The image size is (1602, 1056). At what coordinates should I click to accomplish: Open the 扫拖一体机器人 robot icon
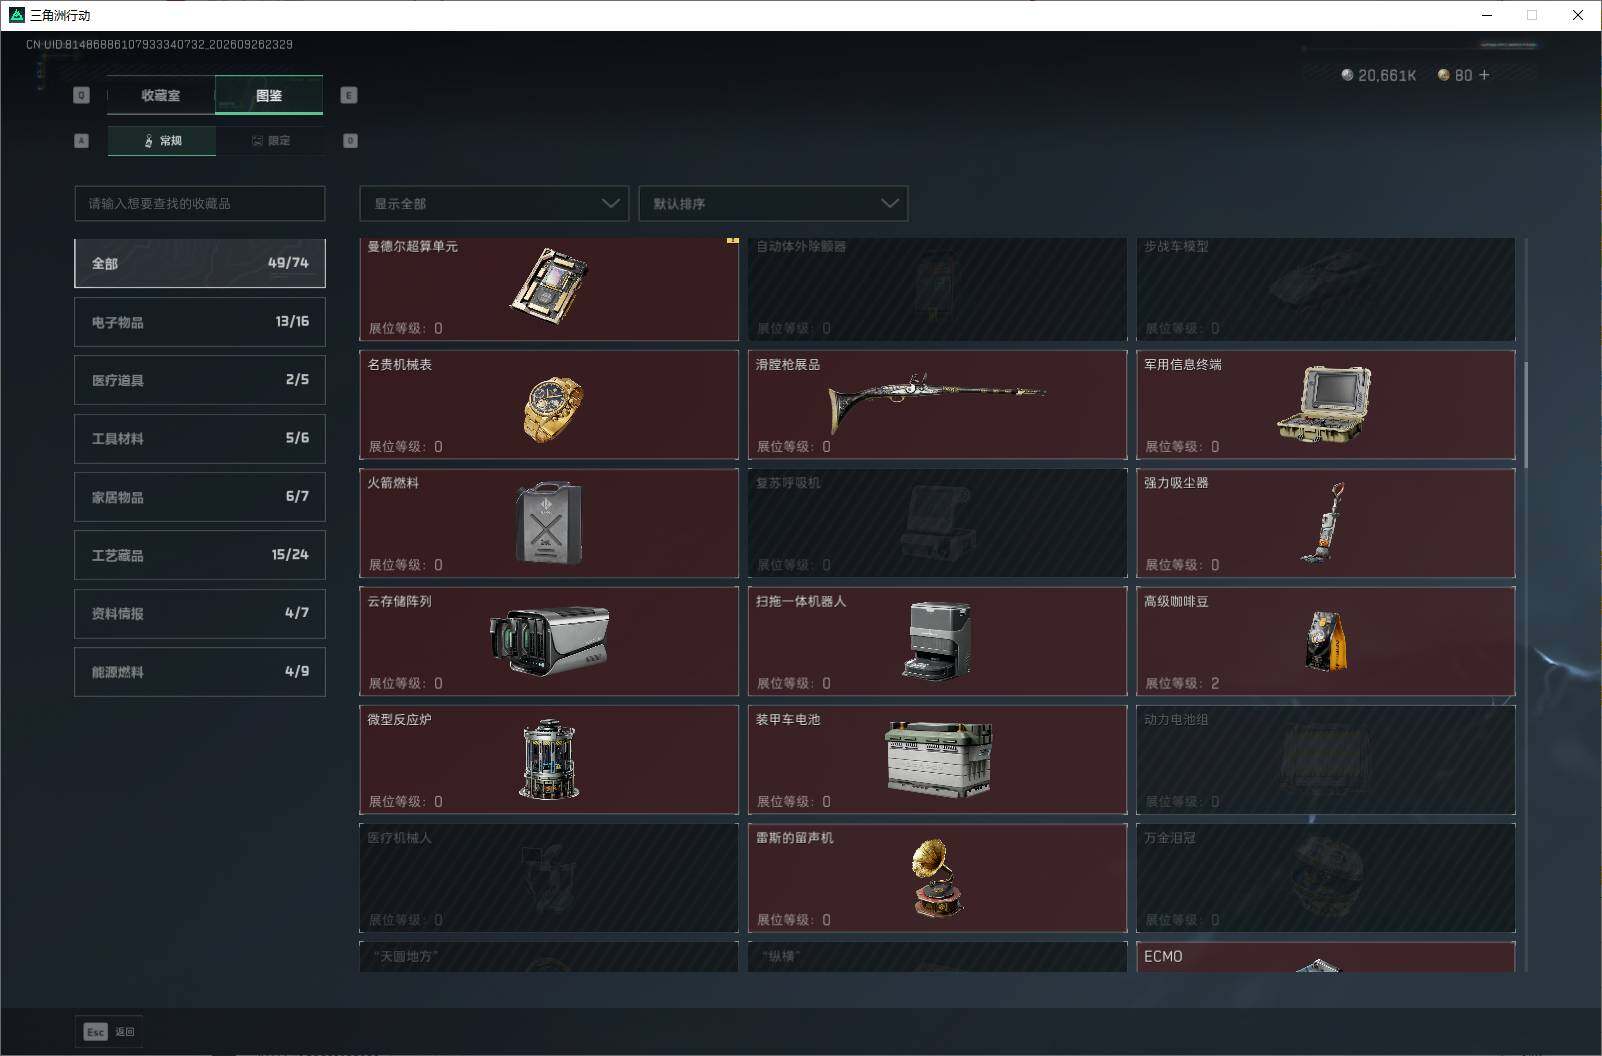(937, 640)
